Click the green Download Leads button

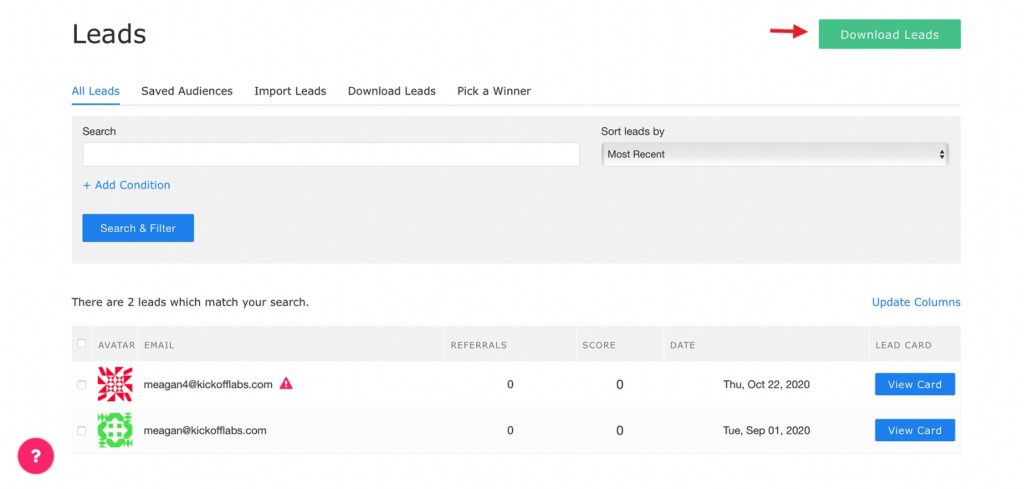(889, 34)
